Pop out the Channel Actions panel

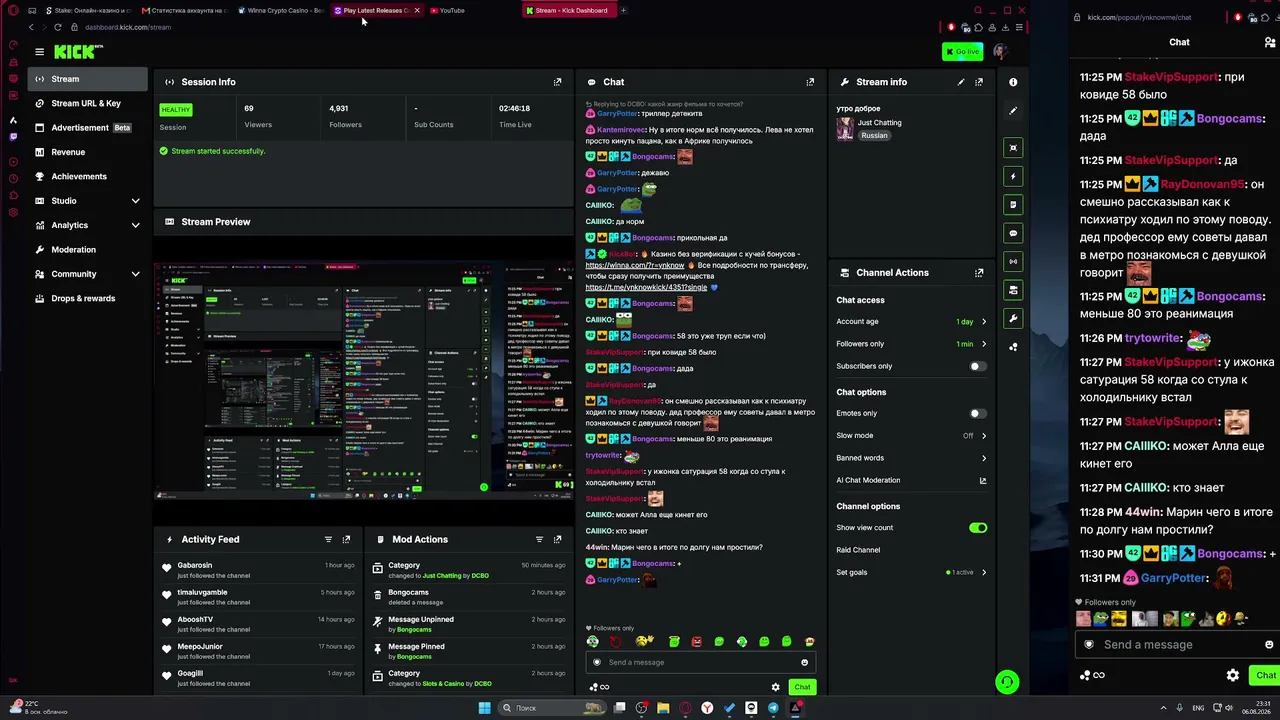click(979, 272)
